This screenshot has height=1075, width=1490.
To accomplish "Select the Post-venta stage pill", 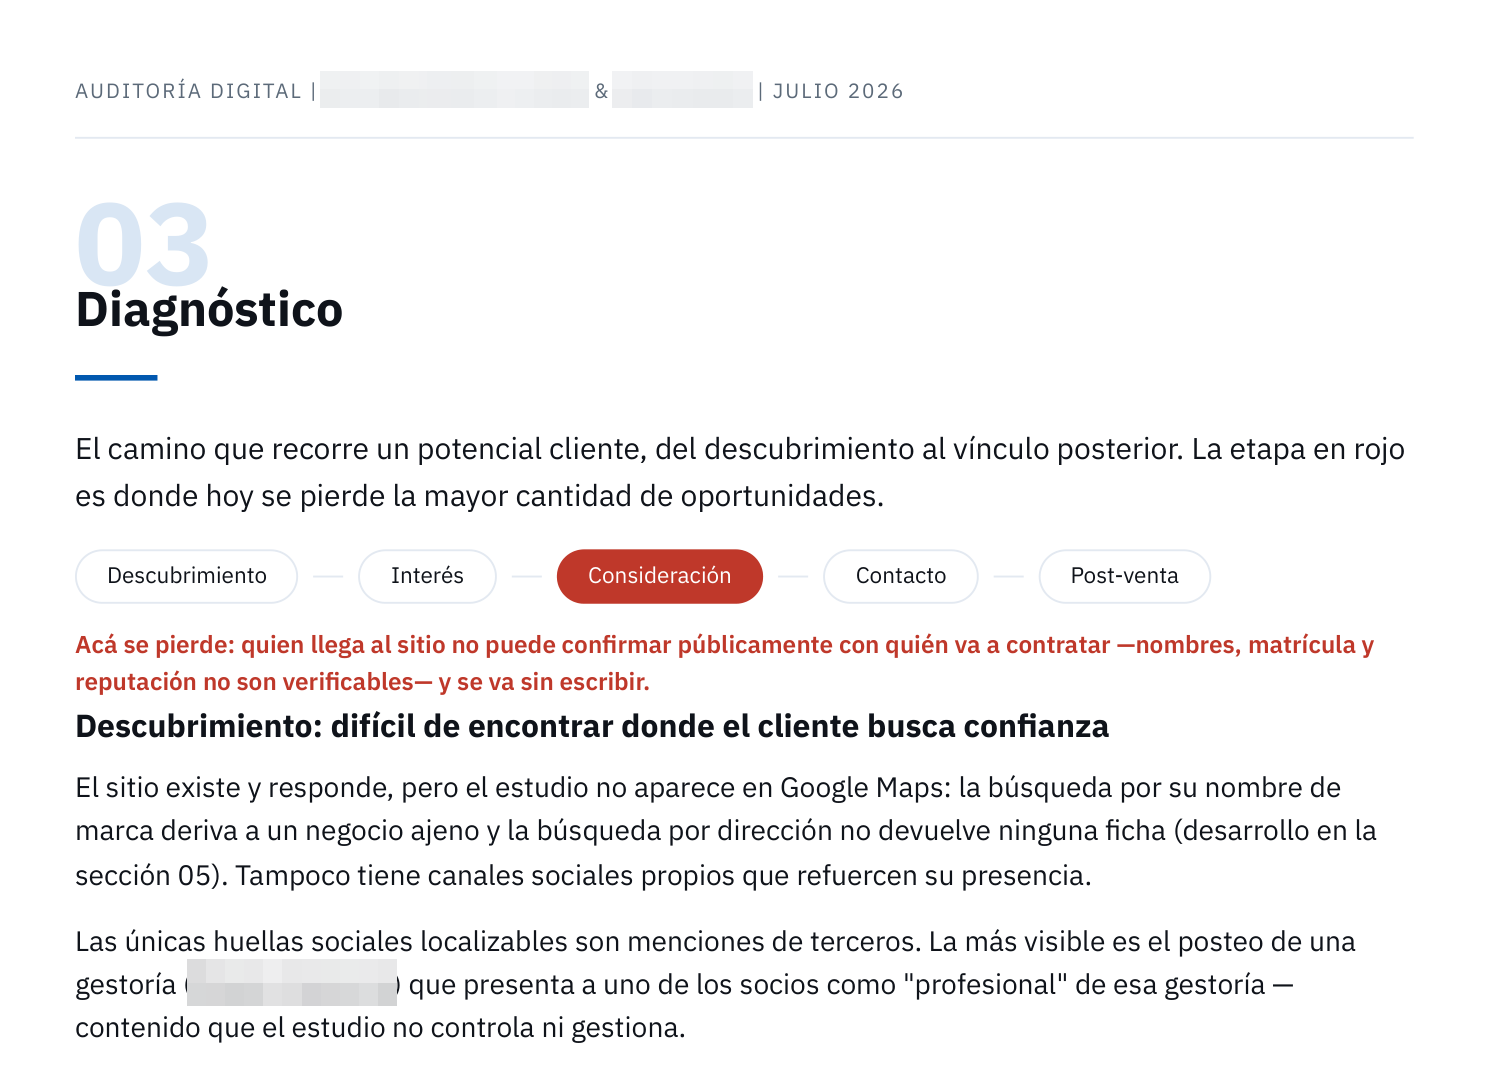I will pos(1125,576).
